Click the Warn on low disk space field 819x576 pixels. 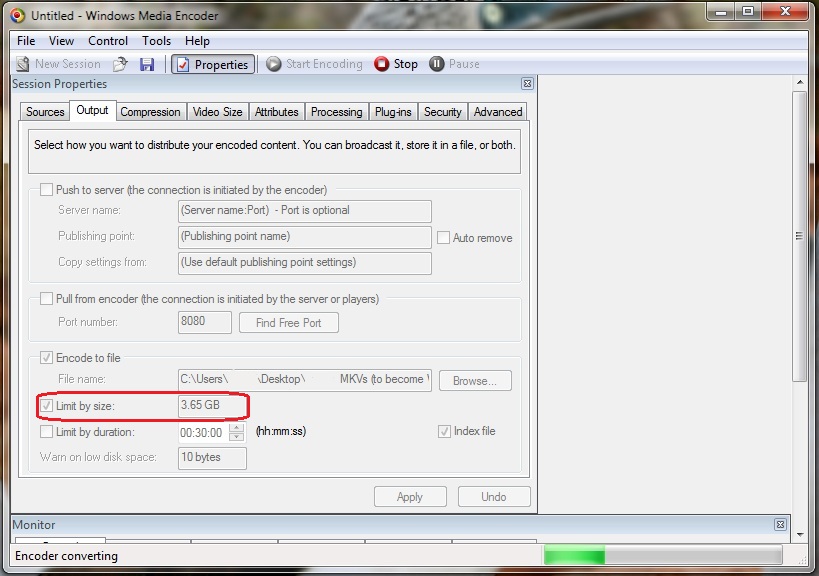coord(212,458)
